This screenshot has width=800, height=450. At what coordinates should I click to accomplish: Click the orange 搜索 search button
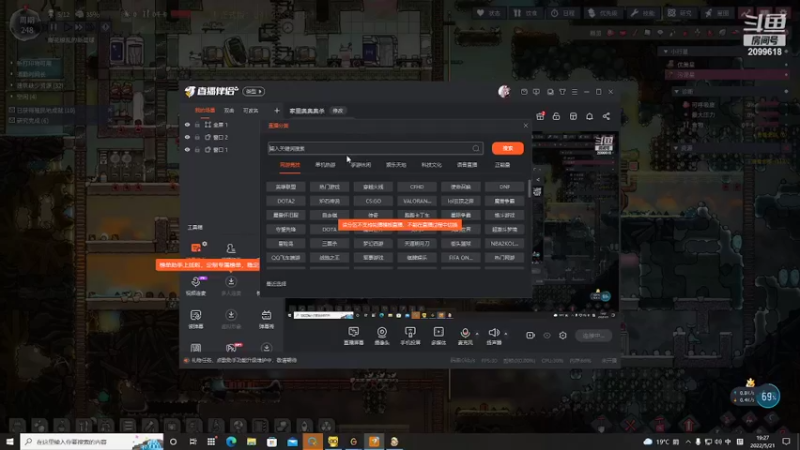tap(508, 148)
